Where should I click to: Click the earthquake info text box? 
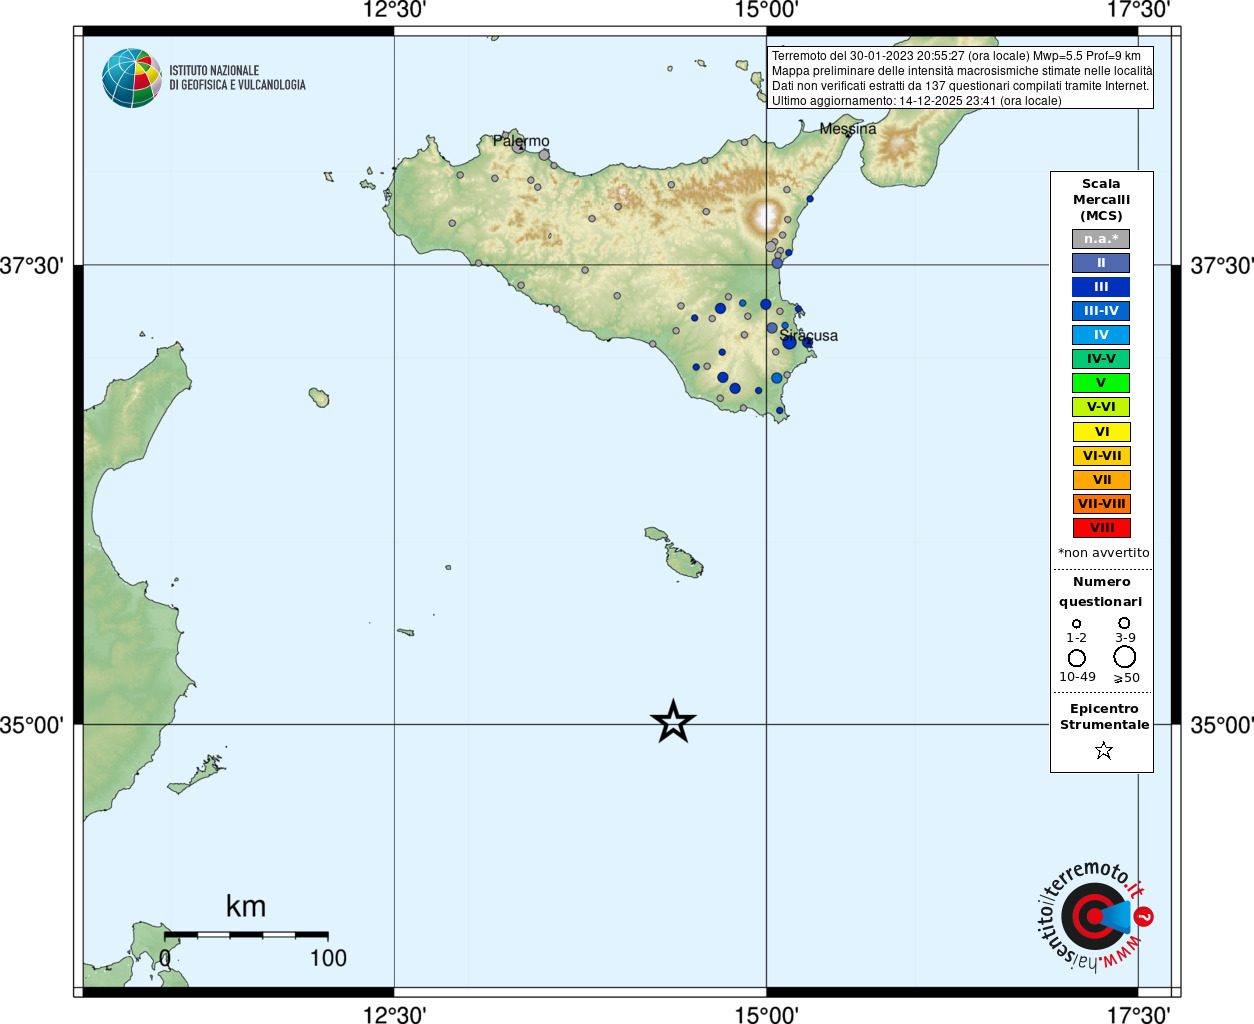point(961,78)
